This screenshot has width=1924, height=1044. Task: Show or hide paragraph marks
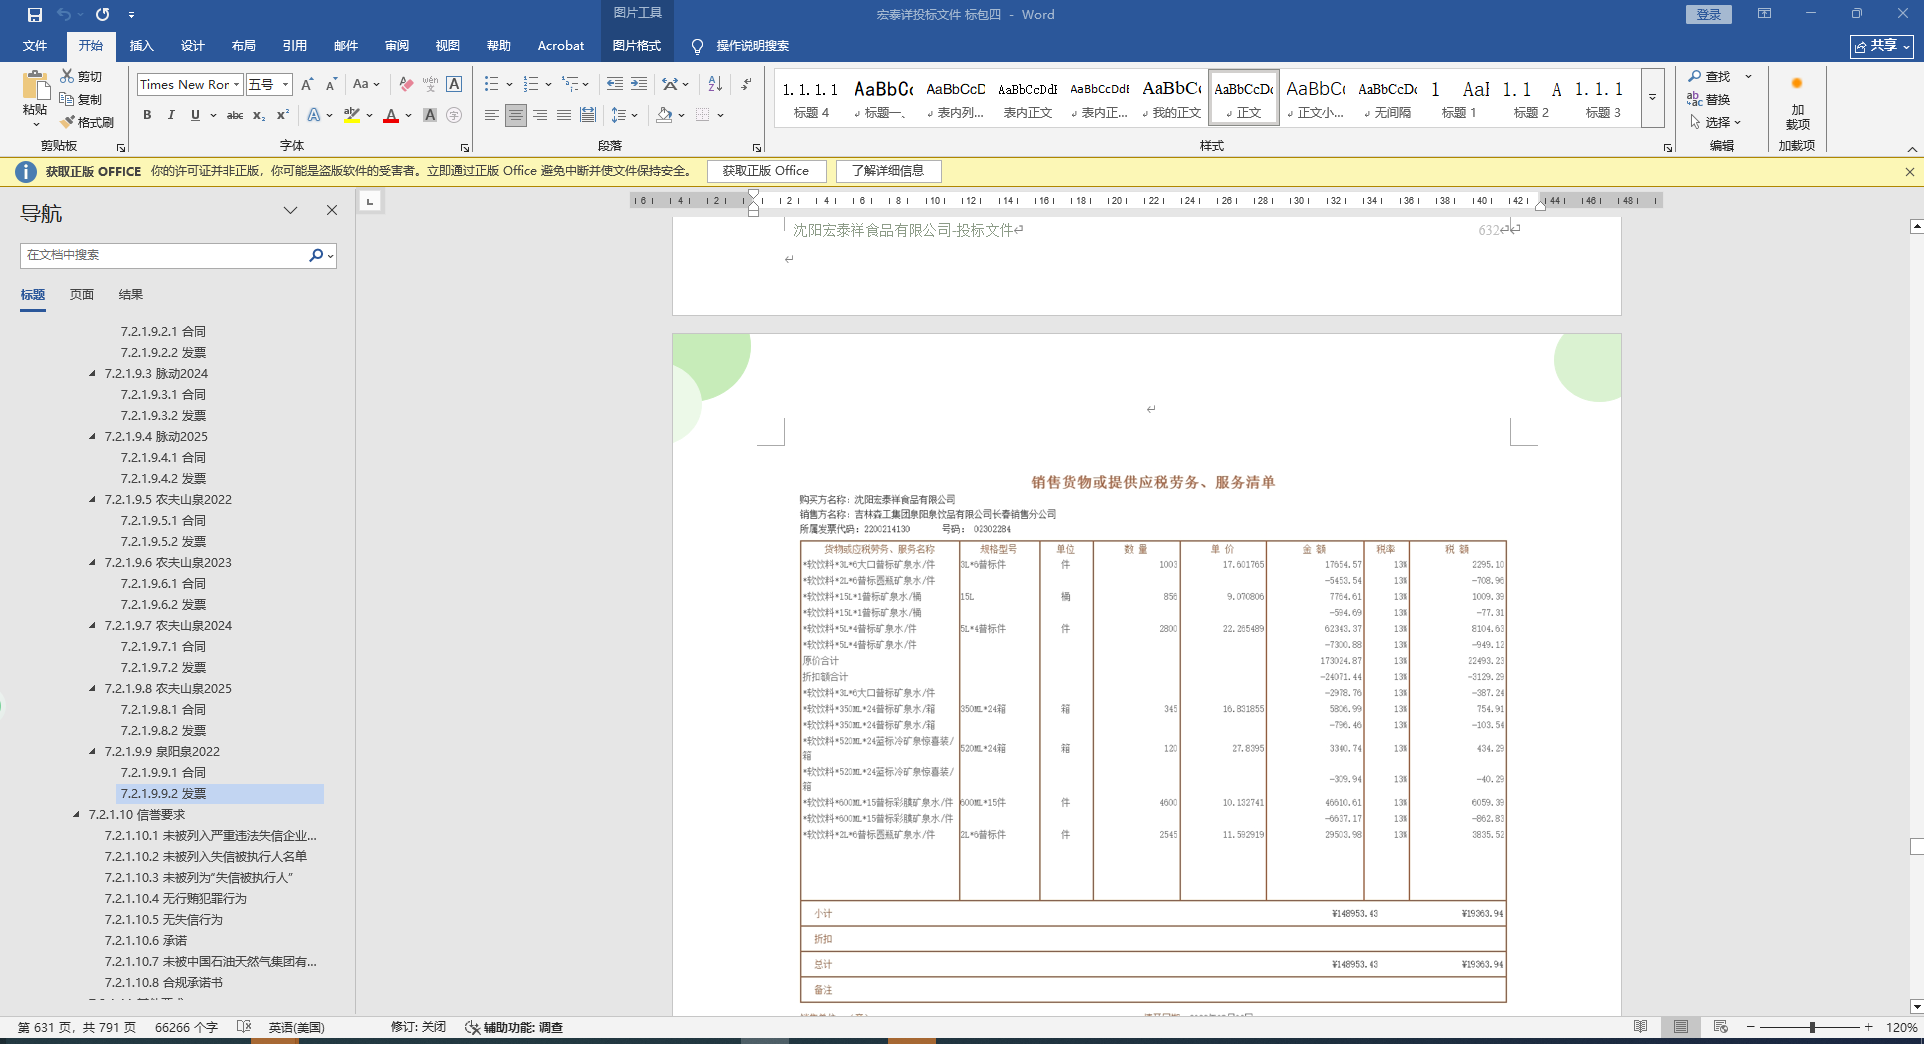[746, 85]
